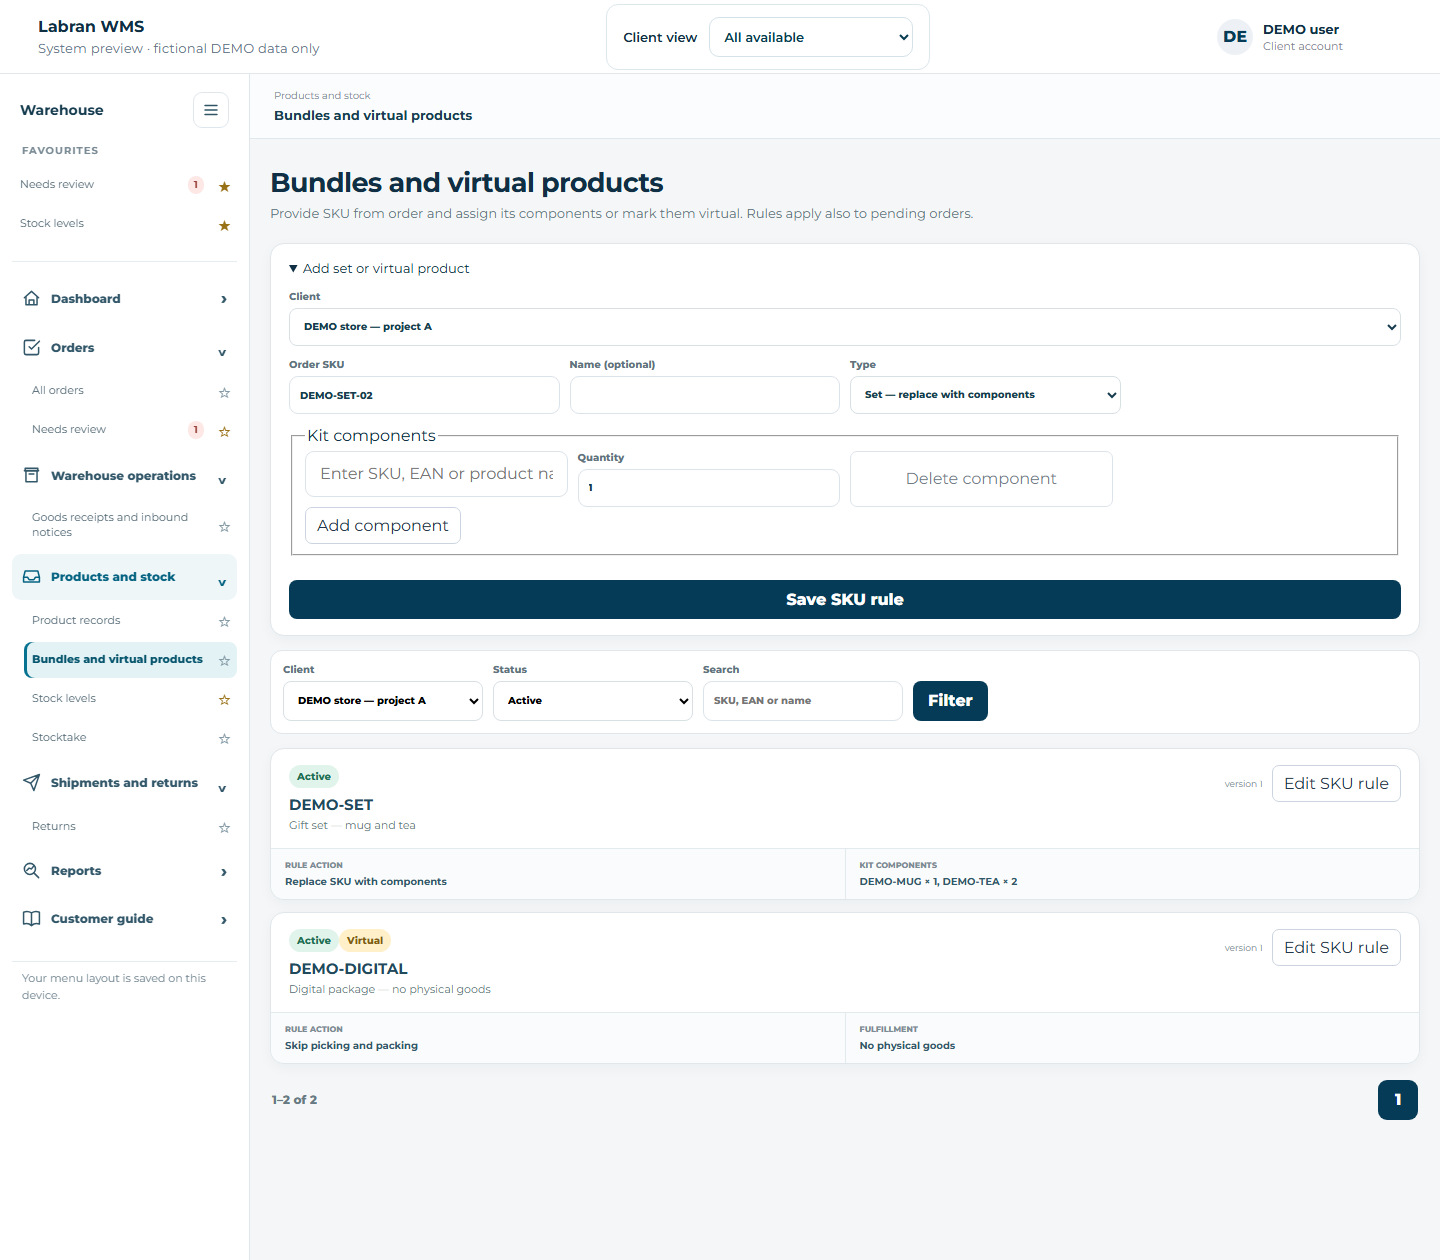Image resolution: width=1440 pixels, height=1260 pixels.
Task: Click the Orders checkbox icon
Action: click(x=32, y=347)
